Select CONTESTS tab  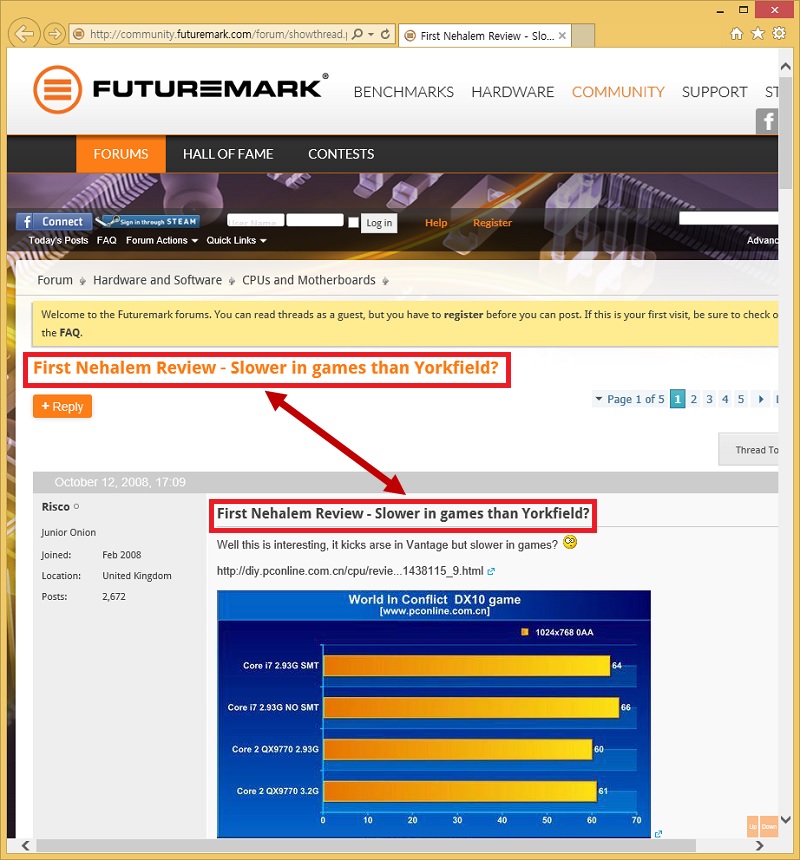point(341,154)
